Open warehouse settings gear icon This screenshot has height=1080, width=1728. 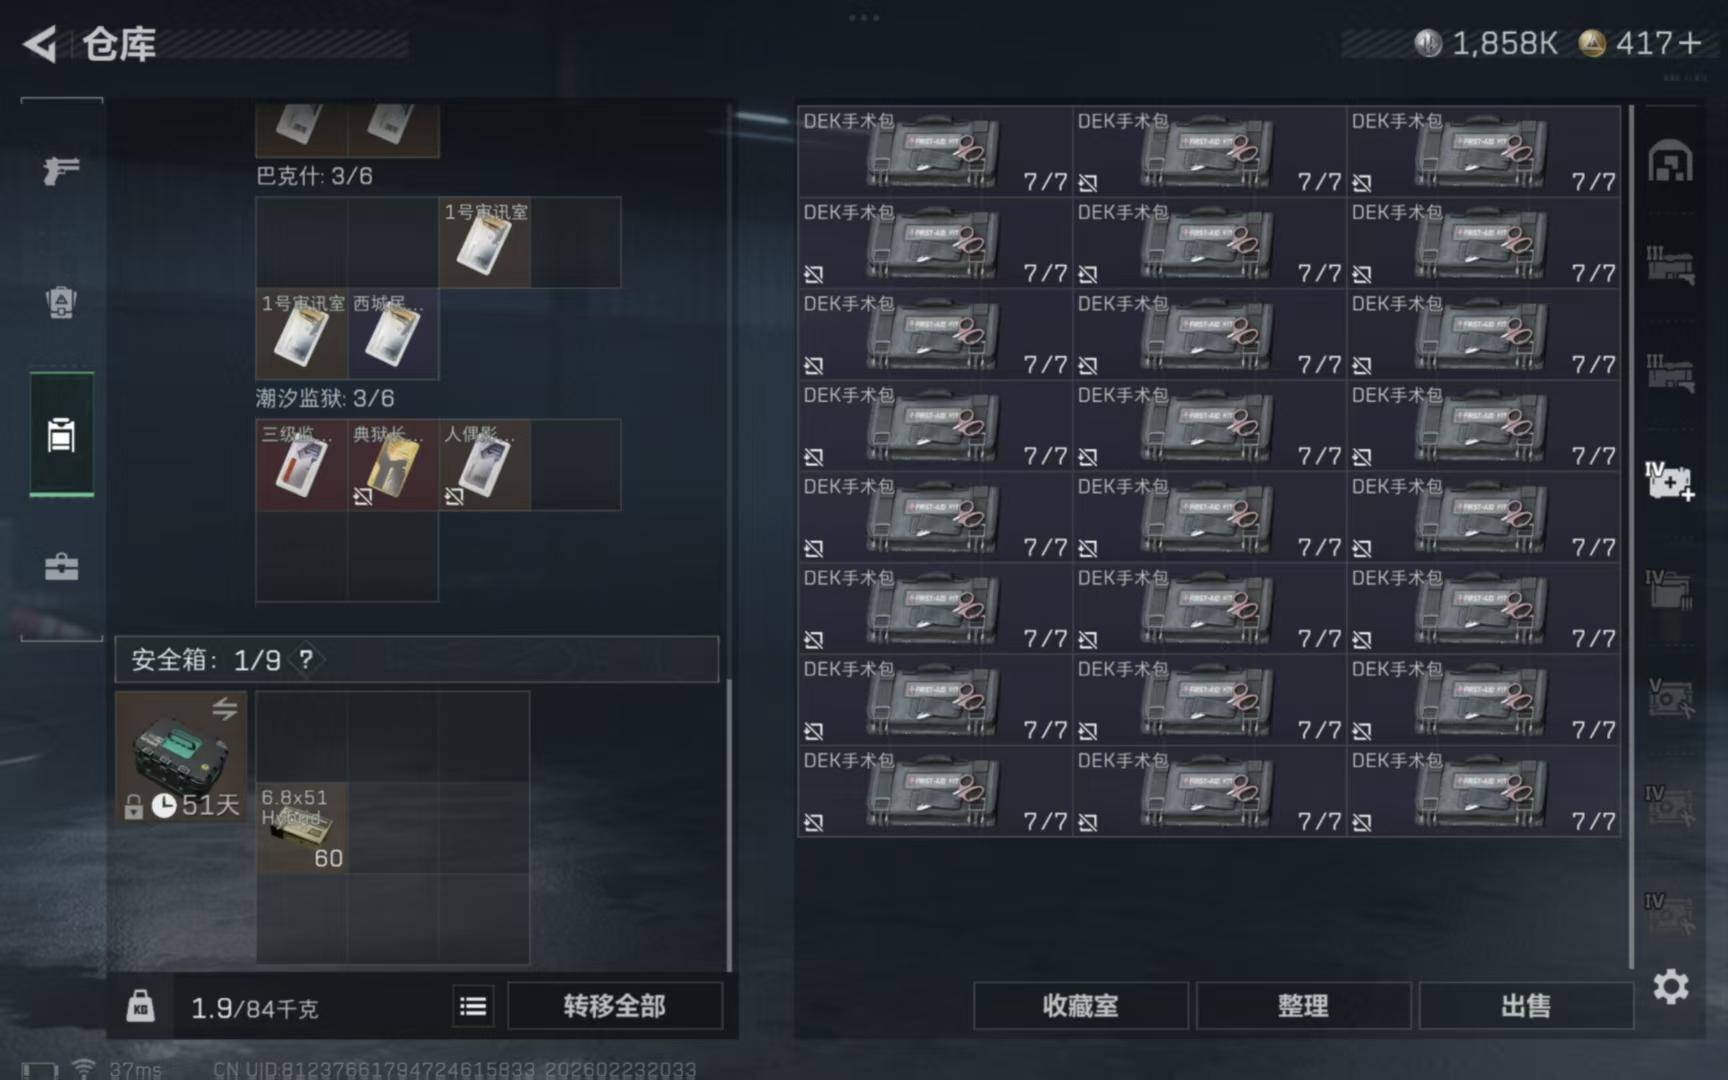(1670, 987)
